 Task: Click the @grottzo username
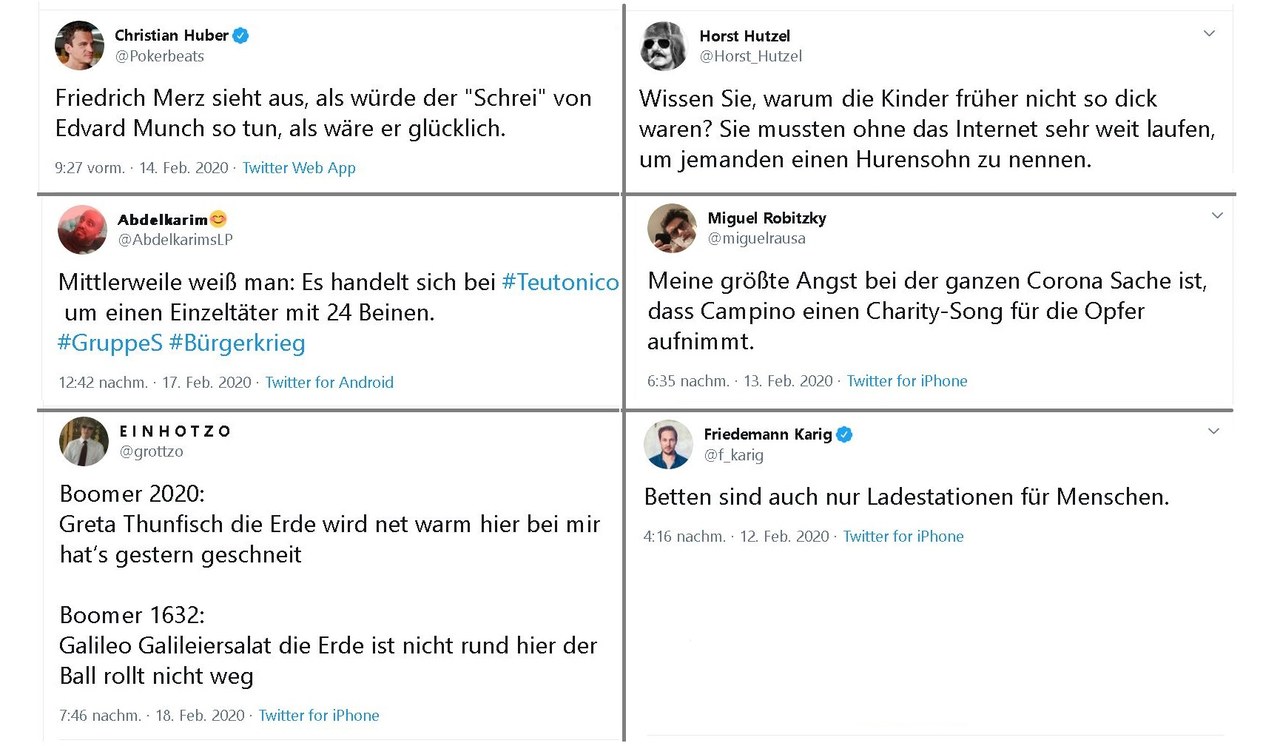click(x=152, y=451)
